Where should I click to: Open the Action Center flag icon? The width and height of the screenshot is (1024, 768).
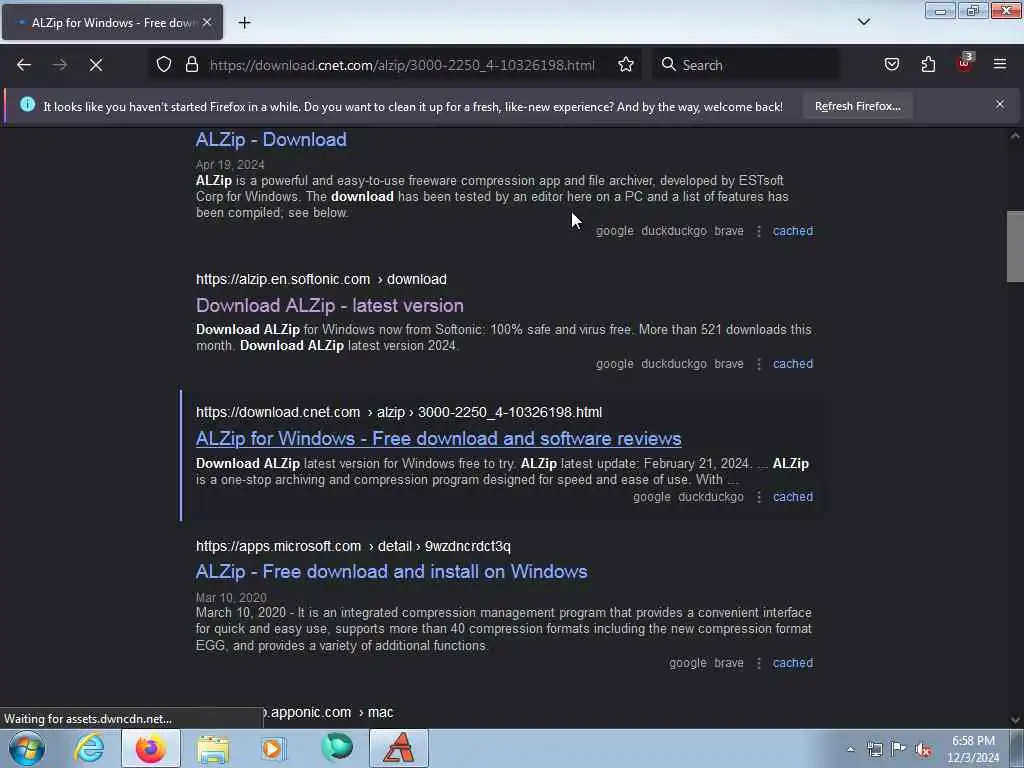click(899, 749)
